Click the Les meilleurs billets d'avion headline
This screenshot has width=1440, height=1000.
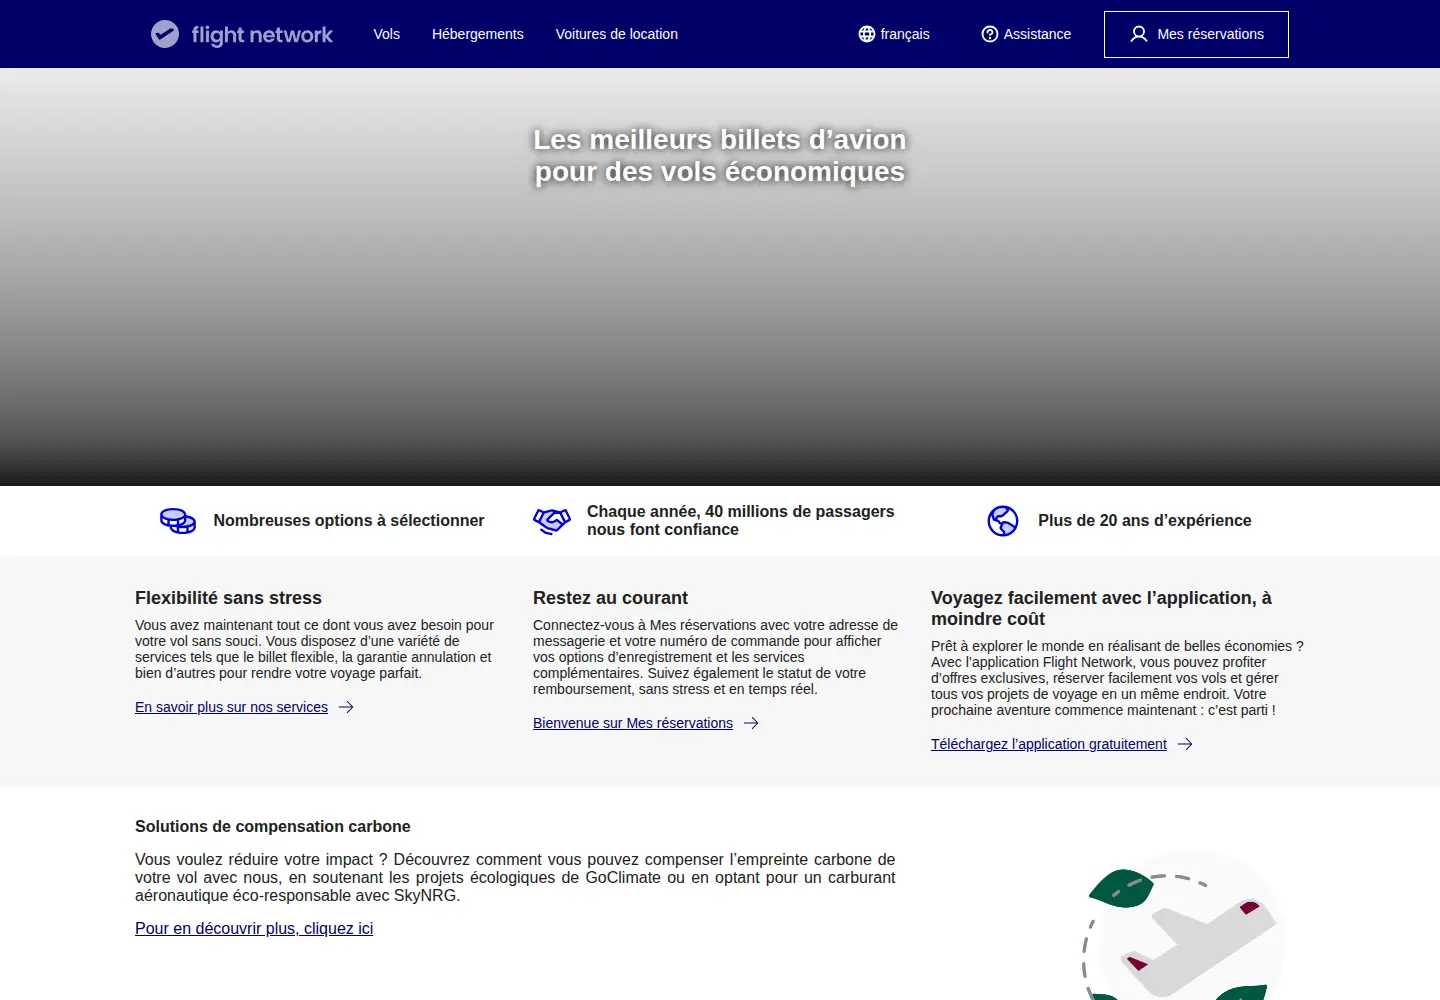720,155
